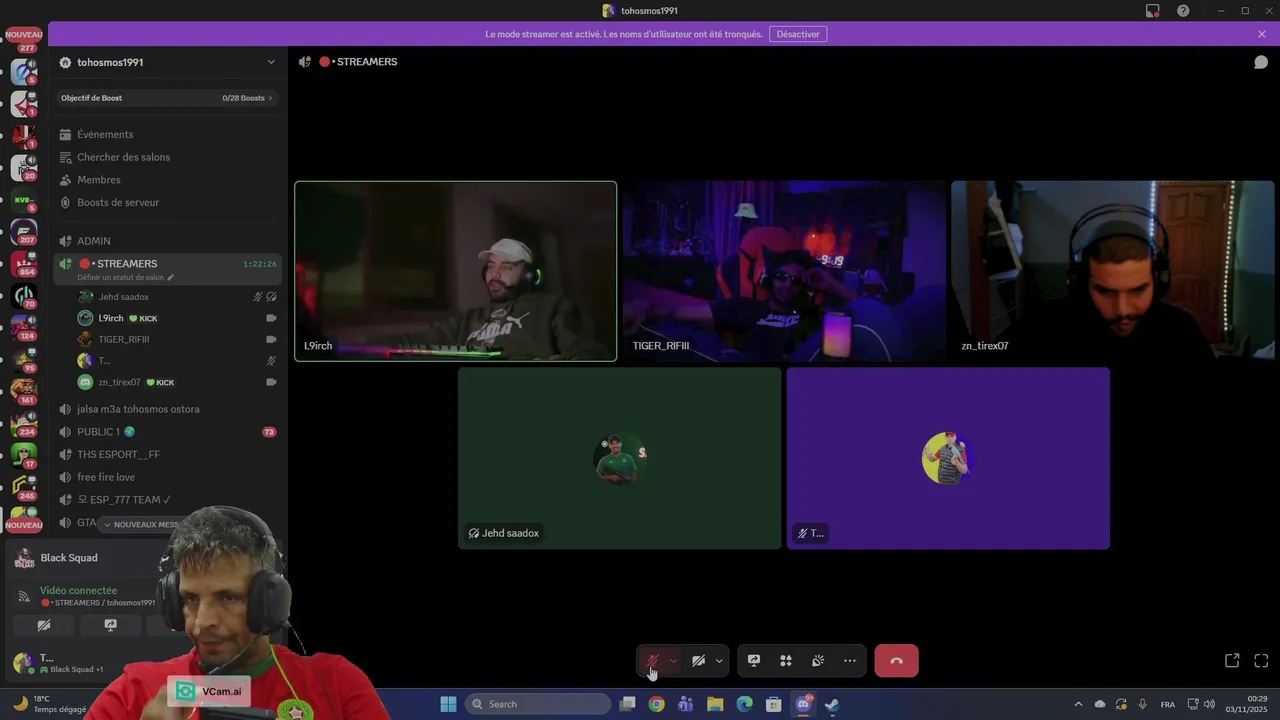Focus zn_tirex07 video tile

(x=1112, y=271)
